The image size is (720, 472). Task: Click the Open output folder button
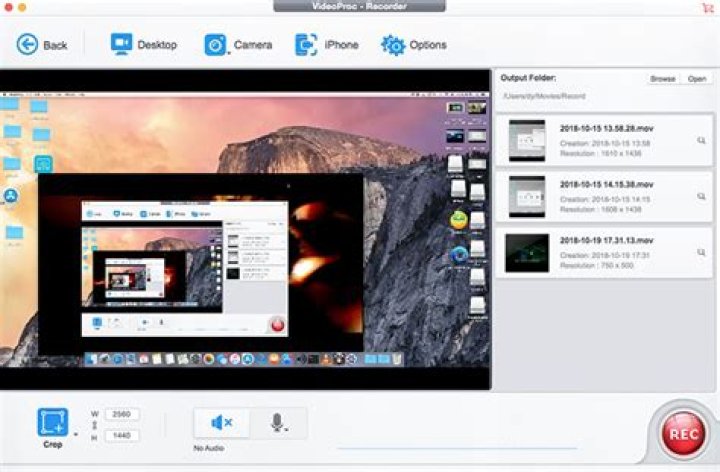pos(696,78)
